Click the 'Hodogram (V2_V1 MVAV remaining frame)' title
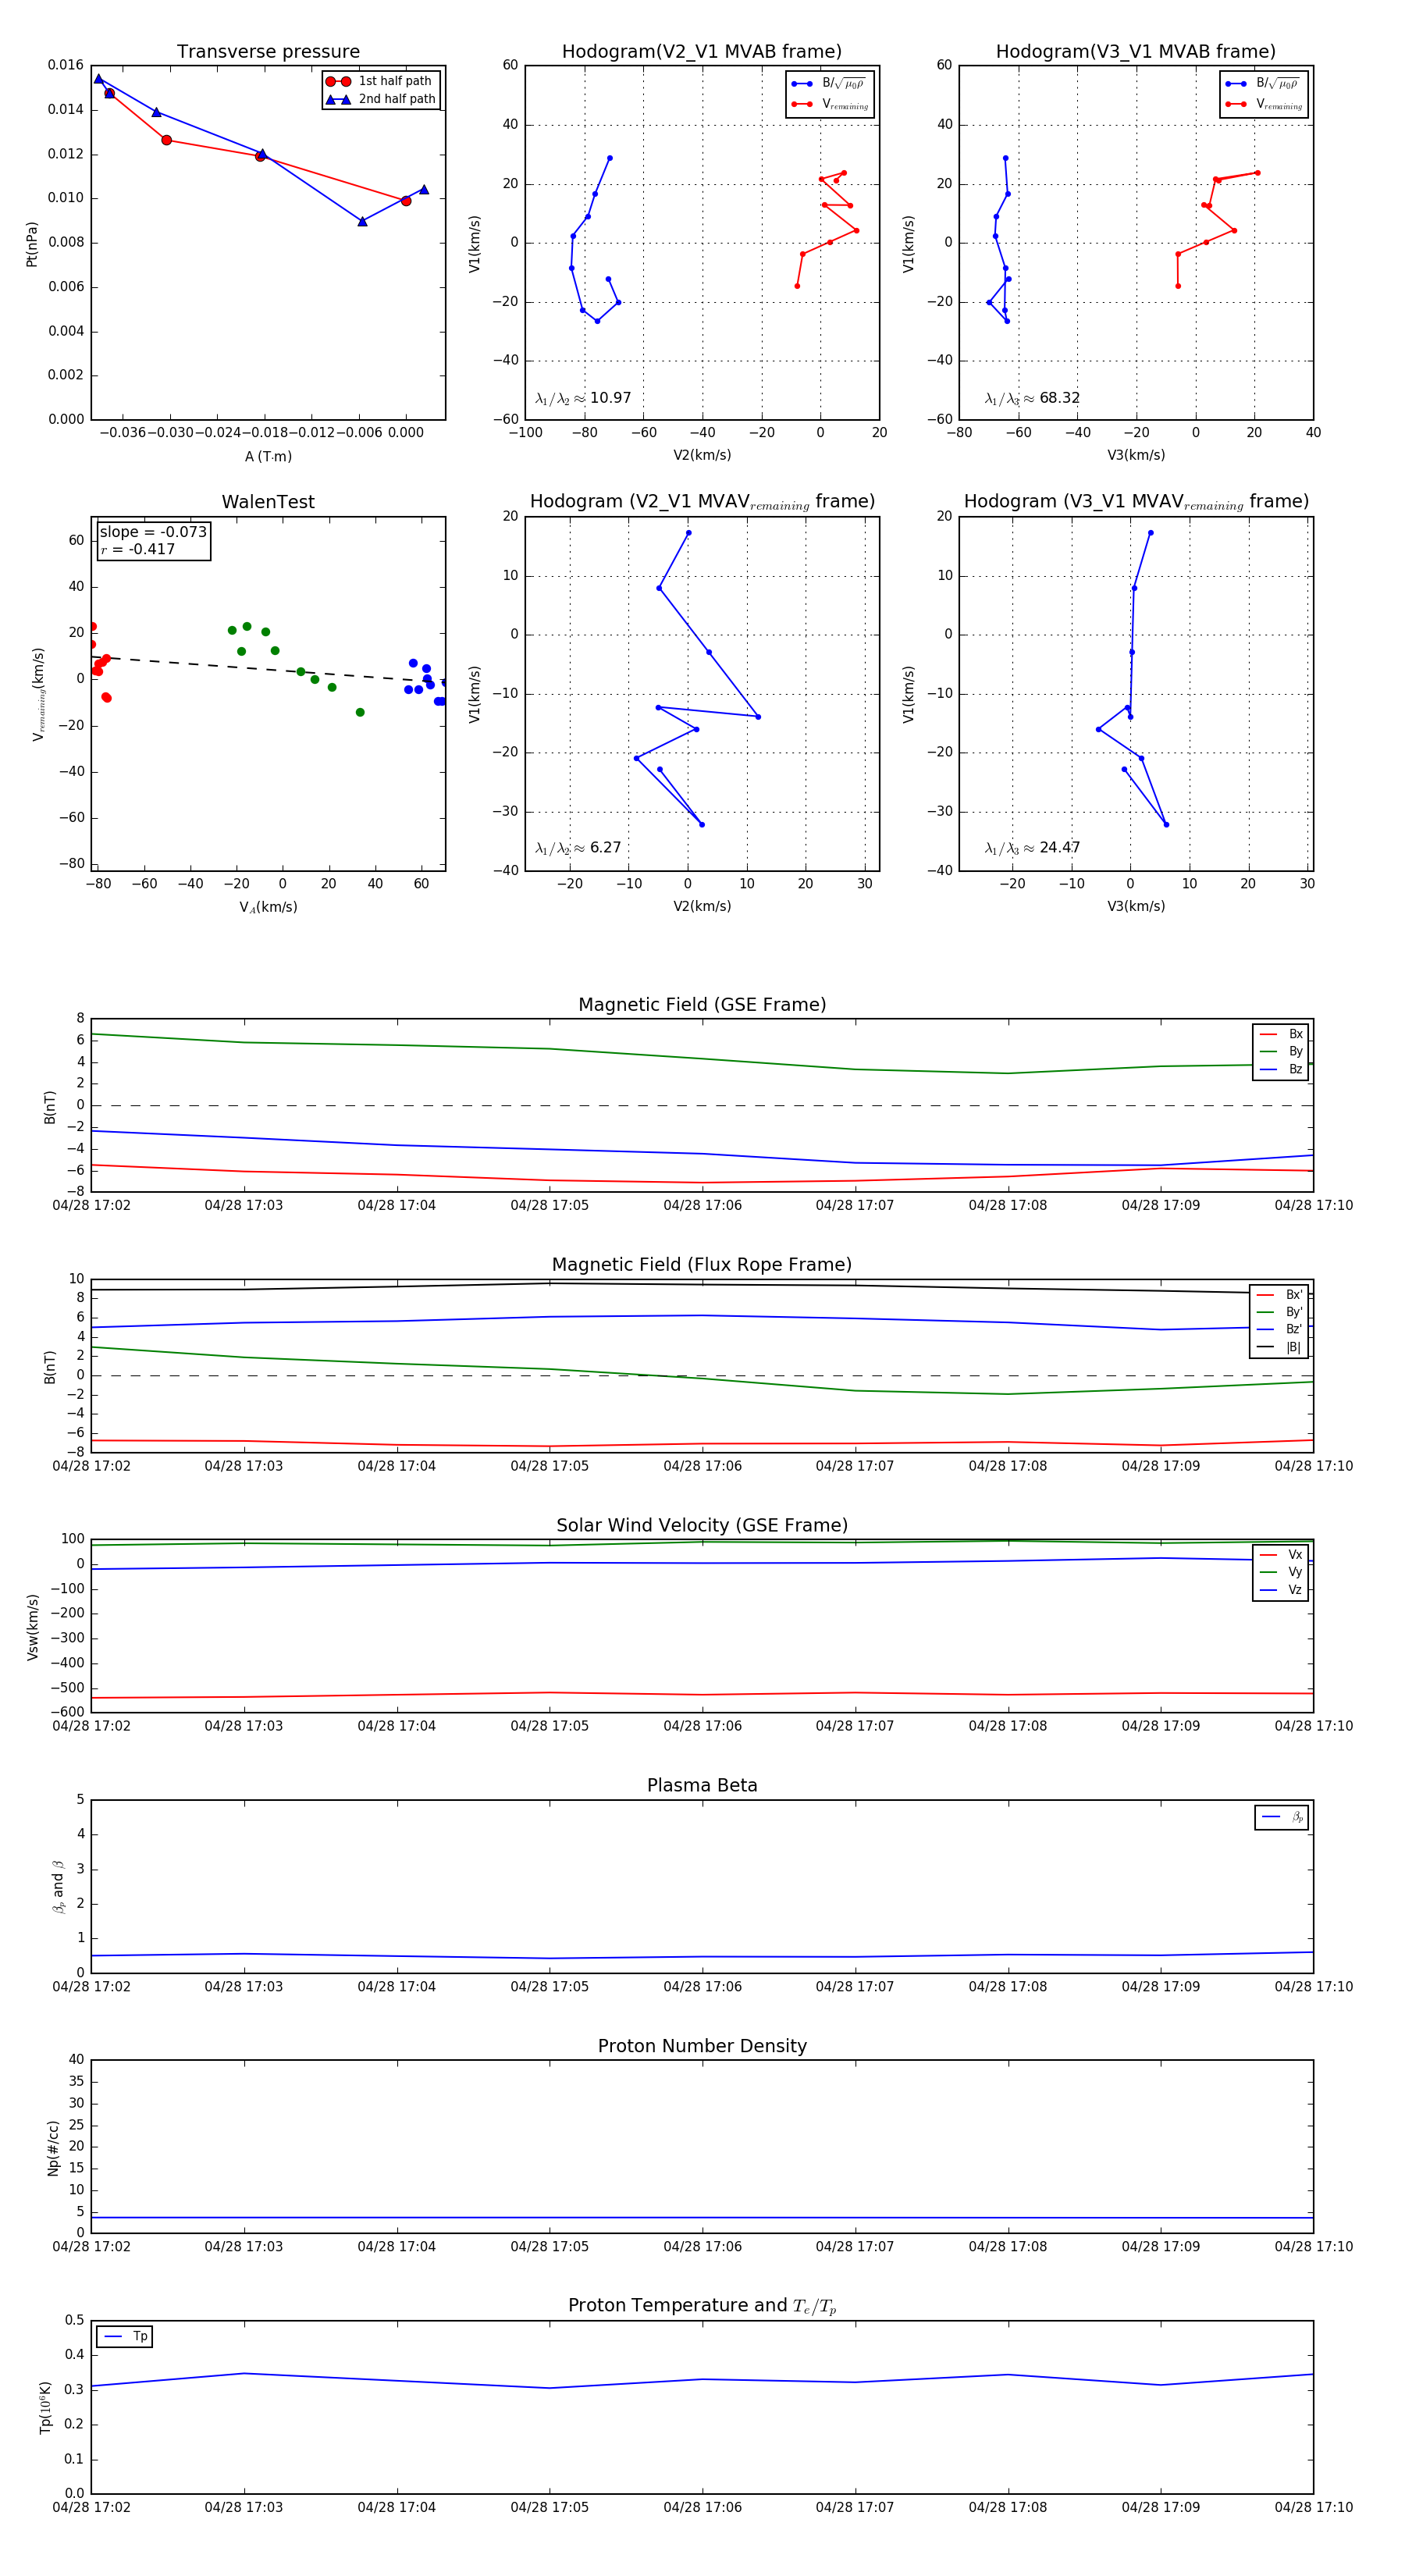The image size is (1405, 2576). point(702,502)
